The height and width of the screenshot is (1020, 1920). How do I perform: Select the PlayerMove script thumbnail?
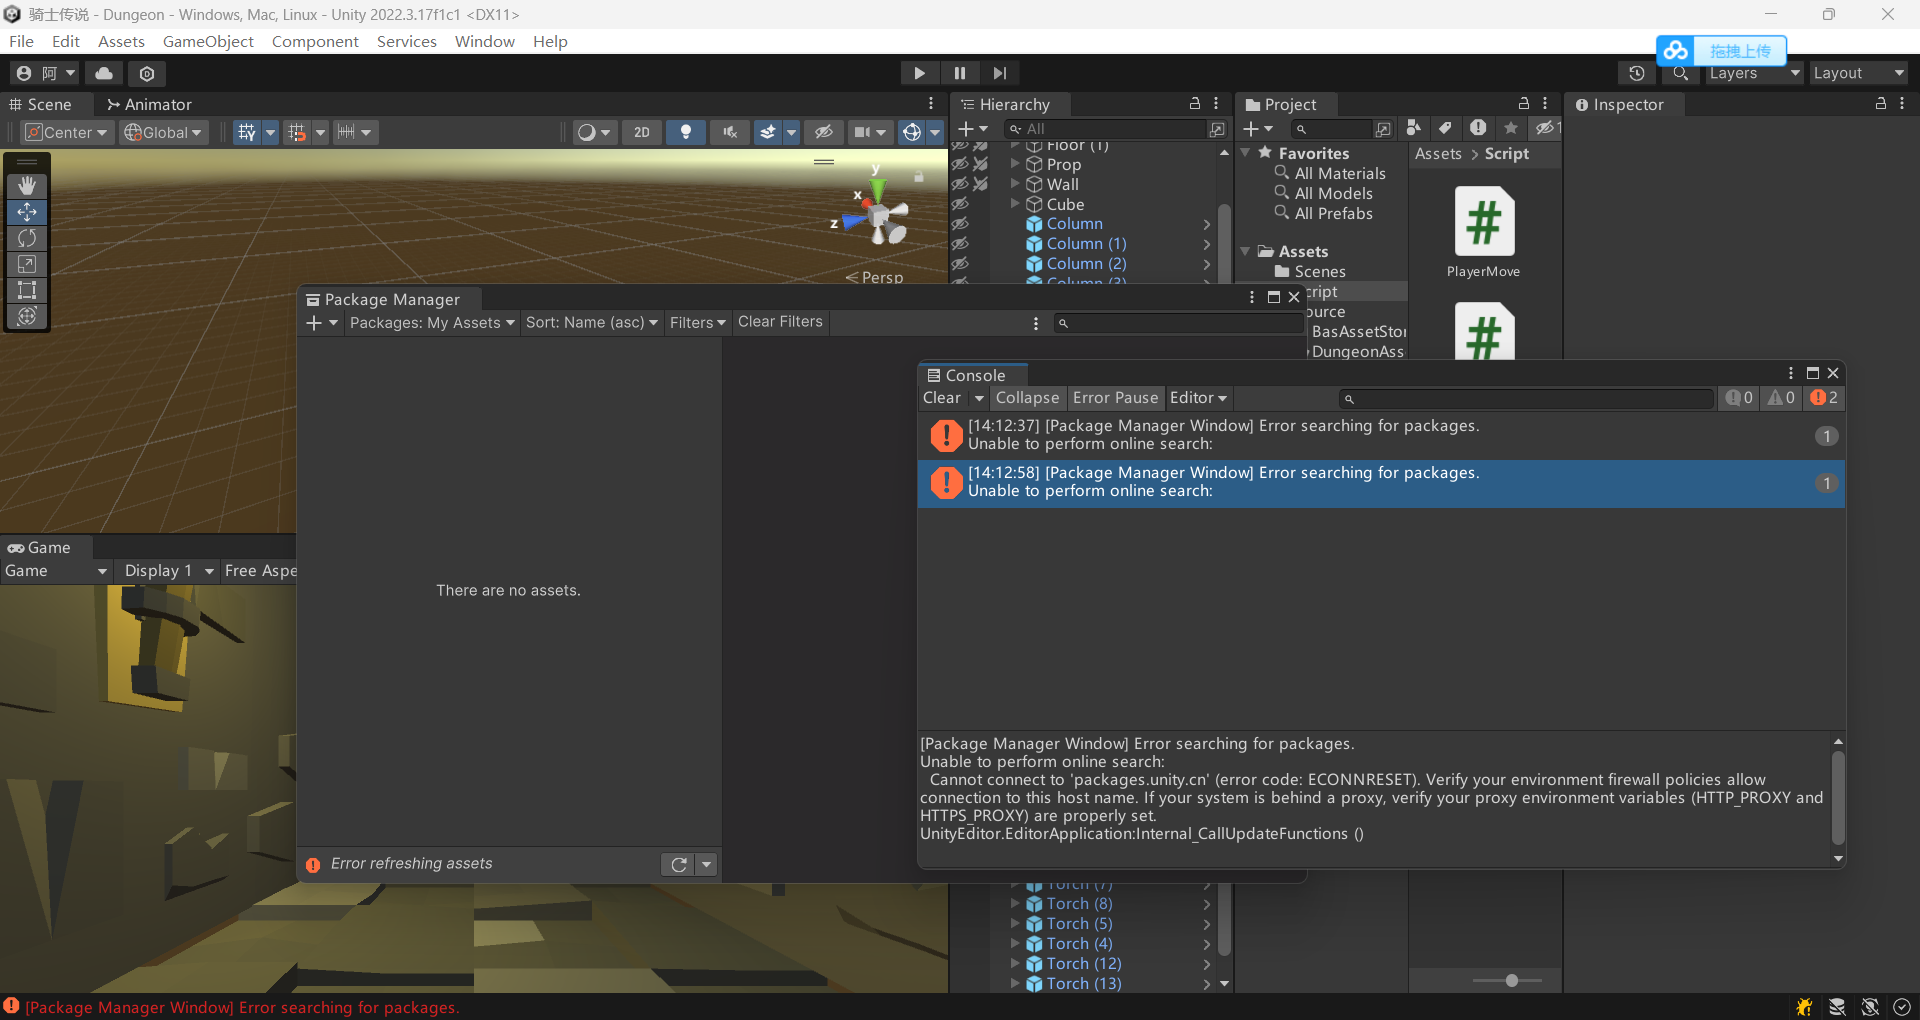pyautogui.click(x=1484, y=223)
